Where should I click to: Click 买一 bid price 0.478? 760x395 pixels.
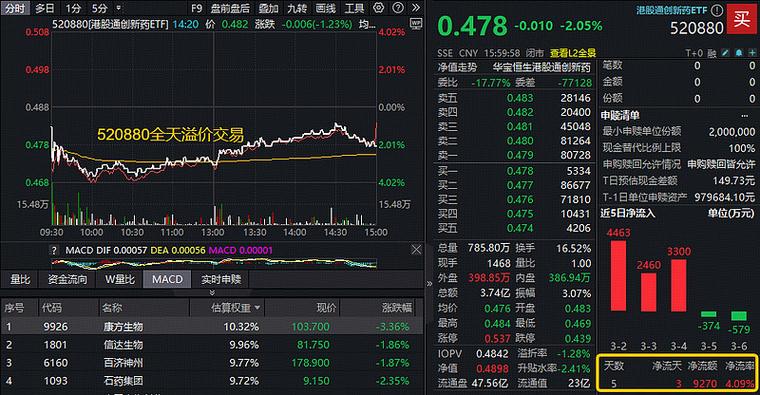(520, 171)
